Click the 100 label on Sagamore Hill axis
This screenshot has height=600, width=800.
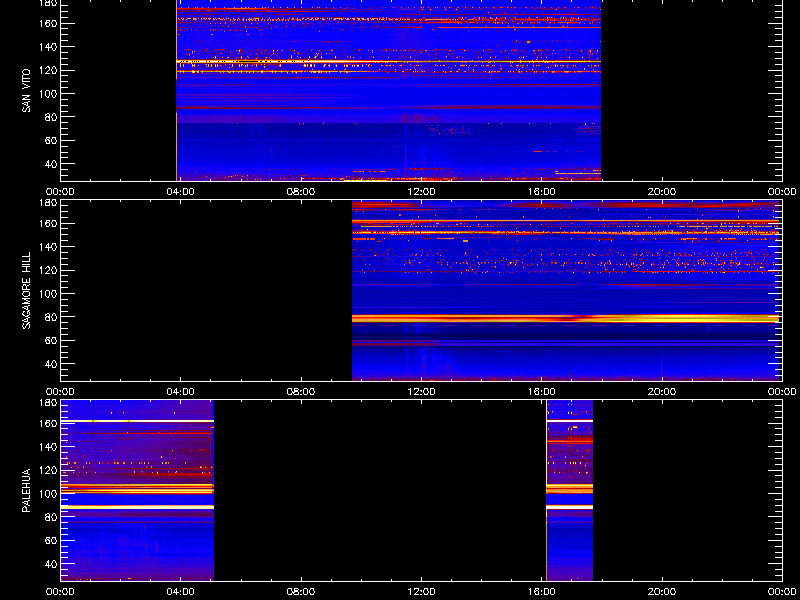[x=46, y=294]
